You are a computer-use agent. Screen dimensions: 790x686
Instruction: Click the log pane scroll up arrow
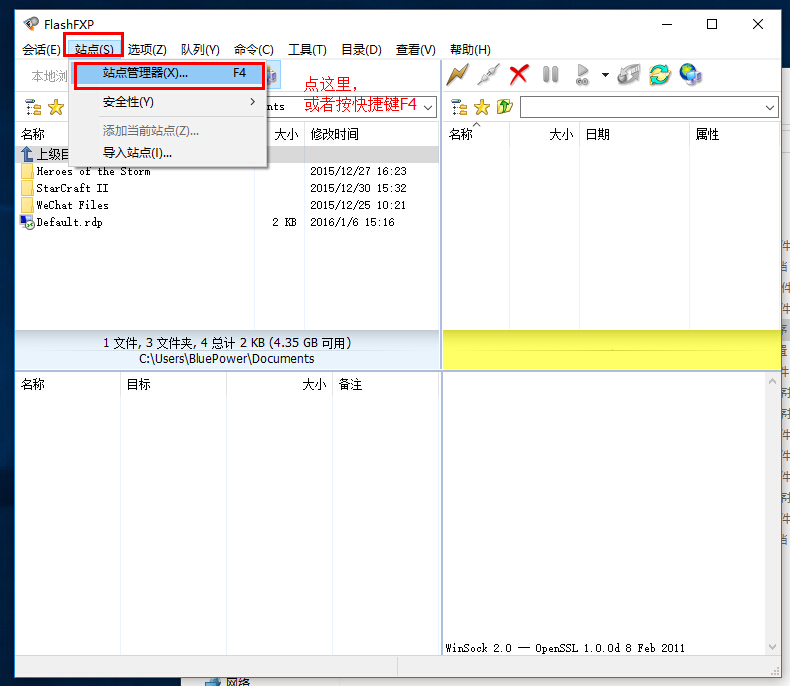click(x=772, y=382)
